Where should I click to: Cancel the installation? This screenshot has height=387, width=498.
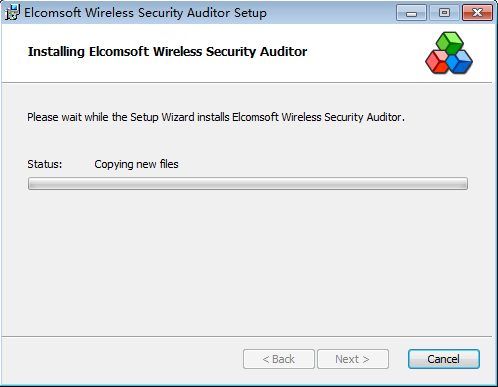pos(444,359)
